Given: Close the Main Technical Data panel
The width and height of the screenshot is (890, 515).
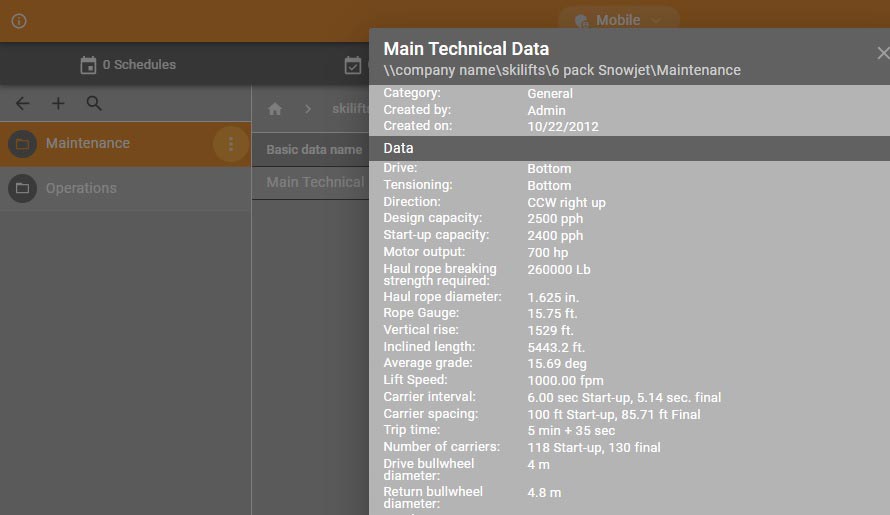Looking at the screenshot, I should pos(881,53).
